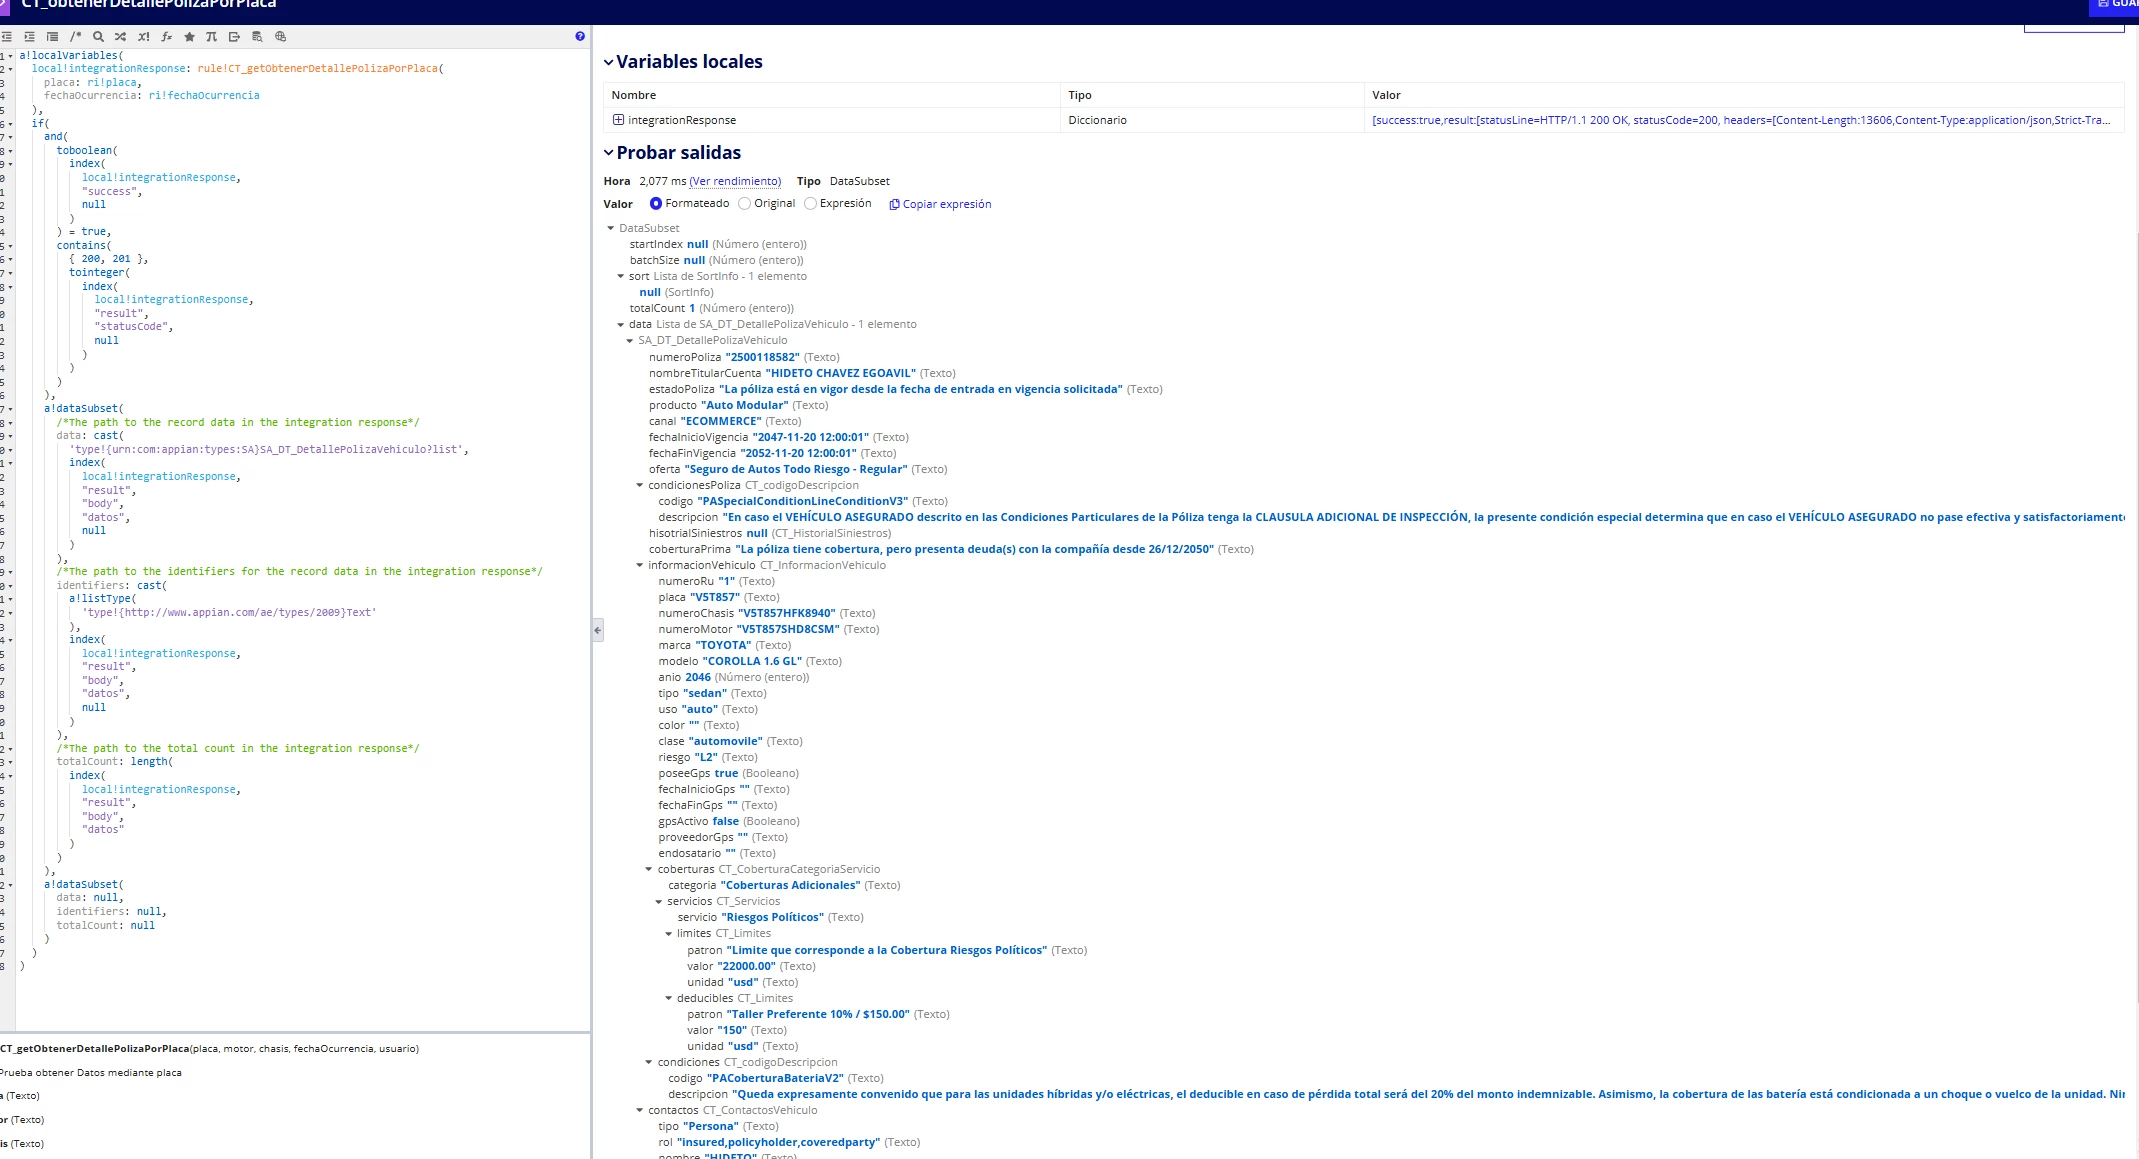The image size is (2139, 1159).
Task: Click the anio 2046 value
Action: coord(698,677)
